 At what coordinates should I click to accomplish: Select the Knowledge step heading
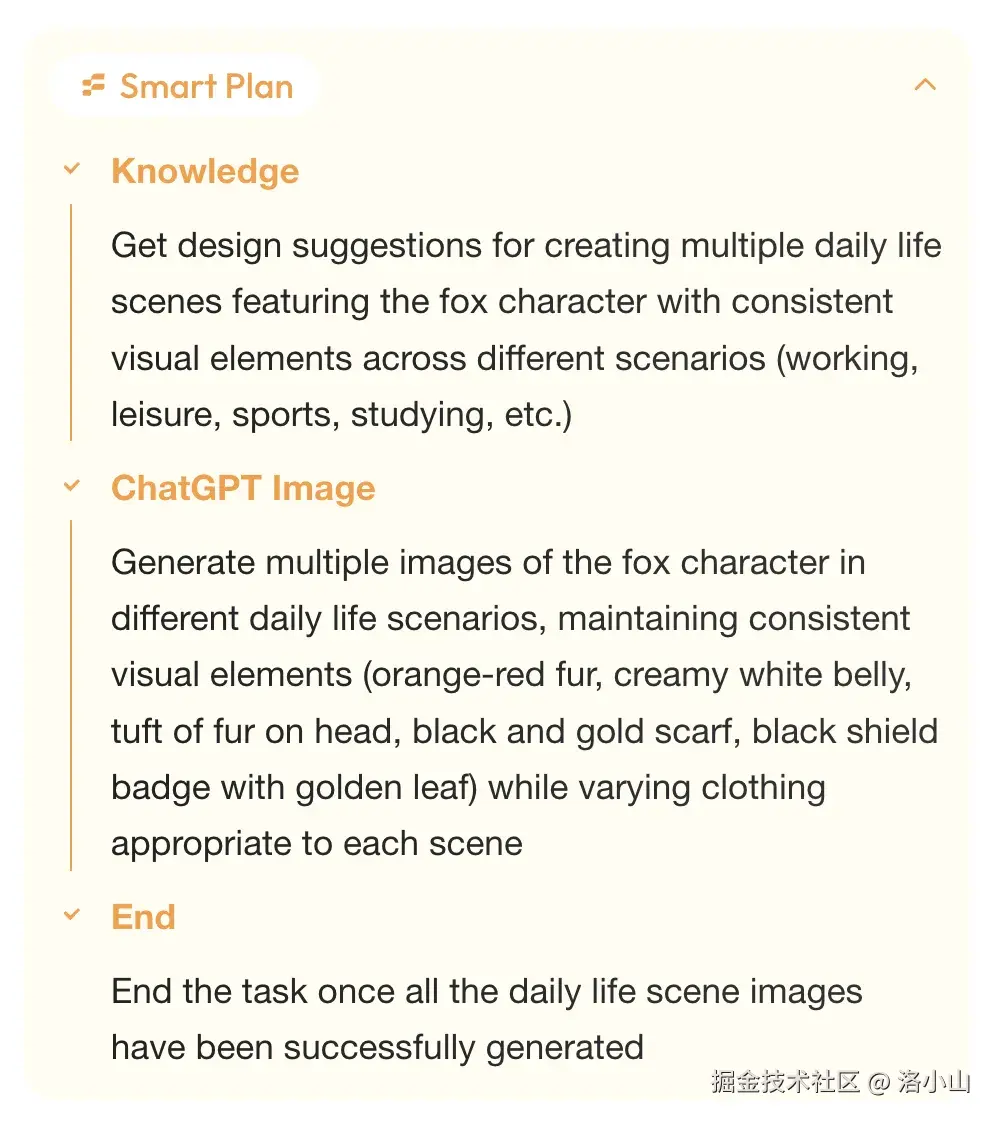(x=205, y=171)
